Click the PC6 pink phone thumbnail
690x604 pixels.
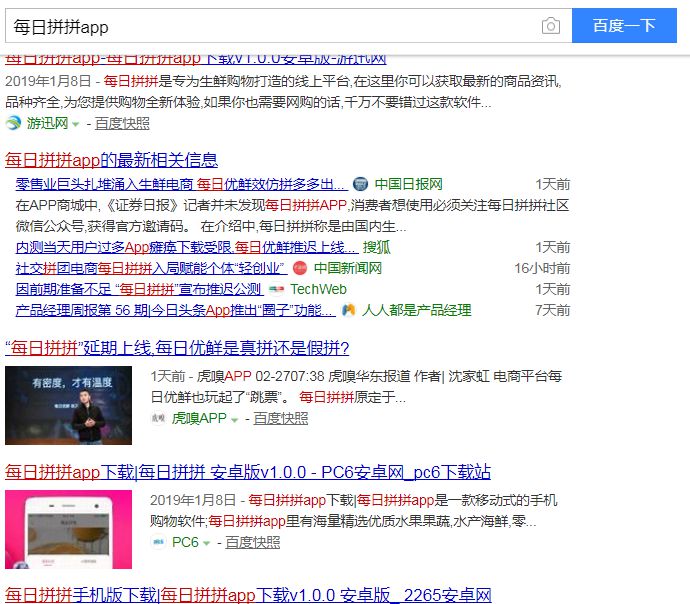pos(68,529)
